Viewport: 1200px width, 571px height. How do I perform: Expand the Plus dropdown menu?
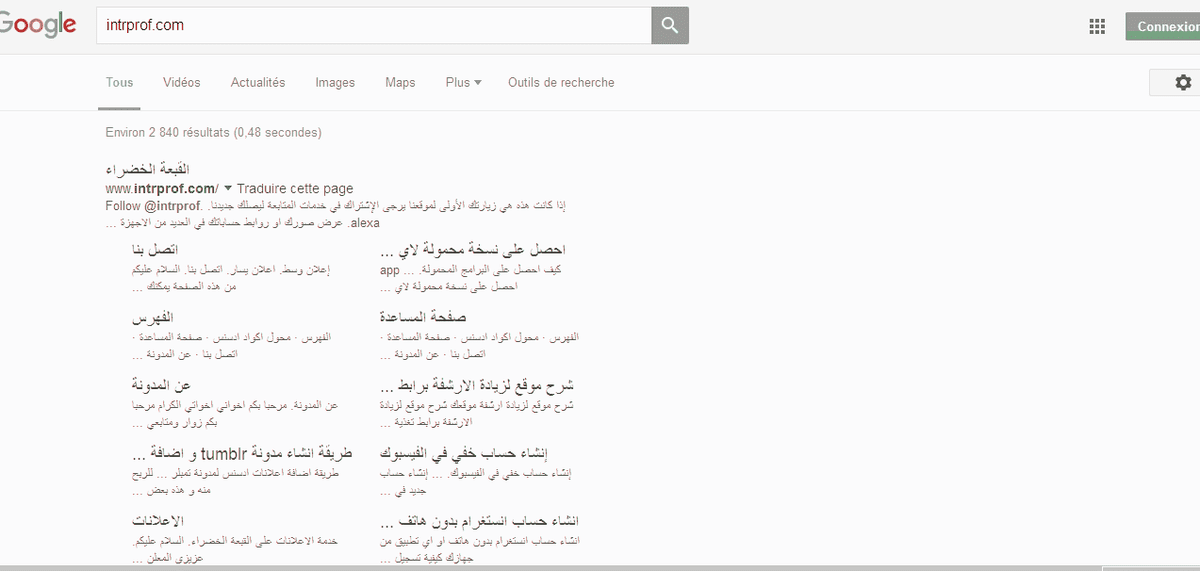point(463,83)
